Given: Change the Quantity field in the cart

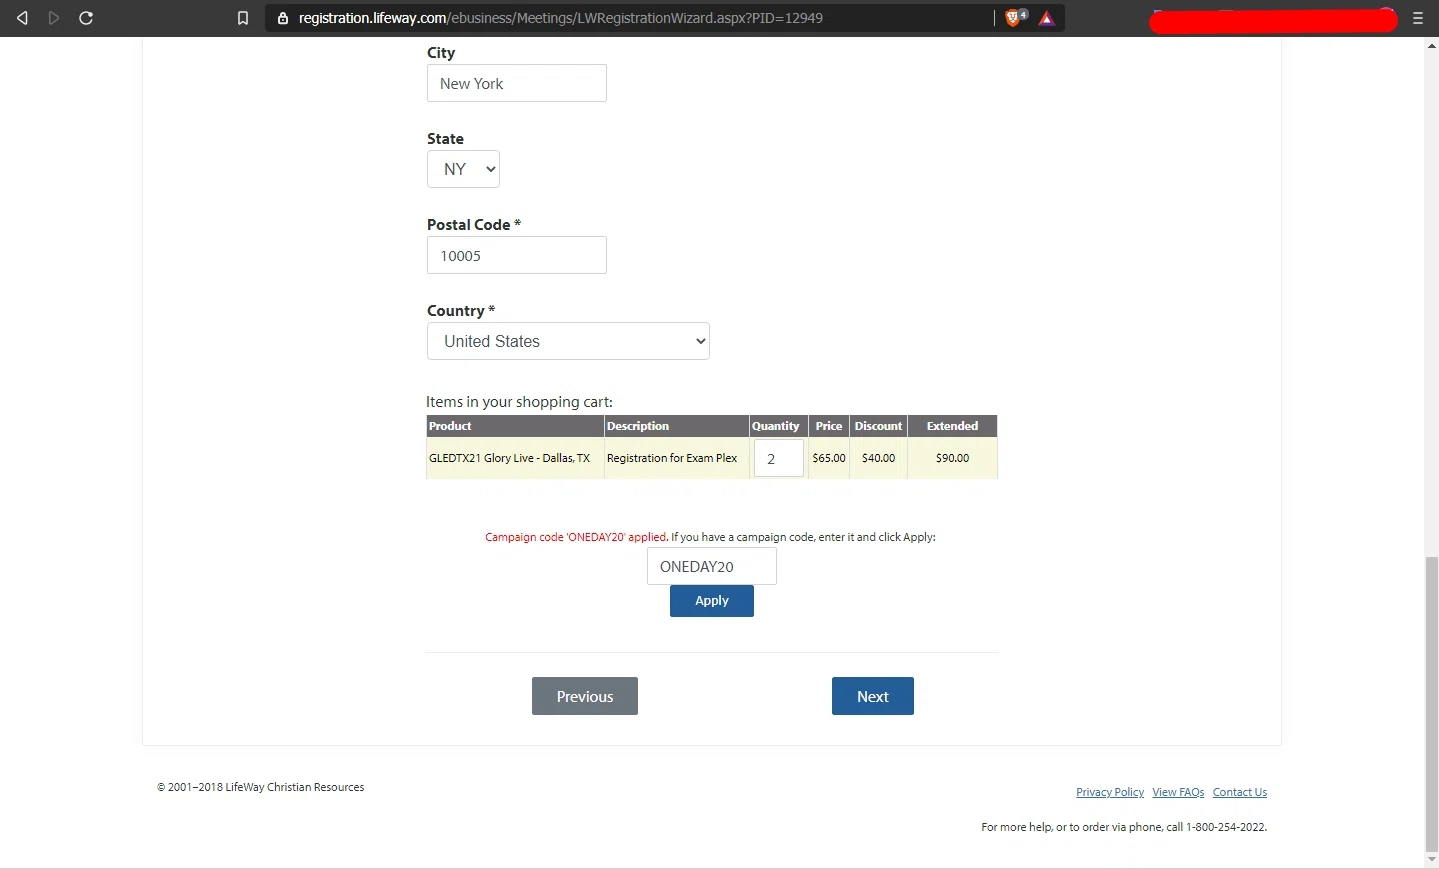Looking at the screenshot, I should pos(778,458).
